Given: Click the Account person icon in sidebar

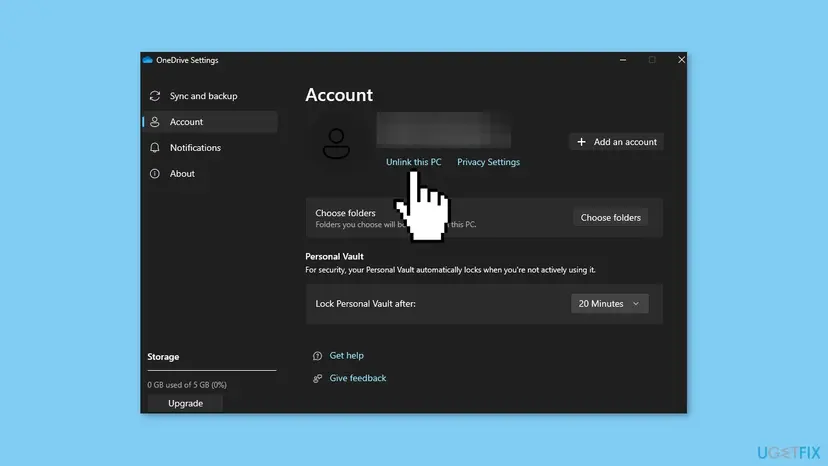Looking at the screenshot, I should point(155,122).
